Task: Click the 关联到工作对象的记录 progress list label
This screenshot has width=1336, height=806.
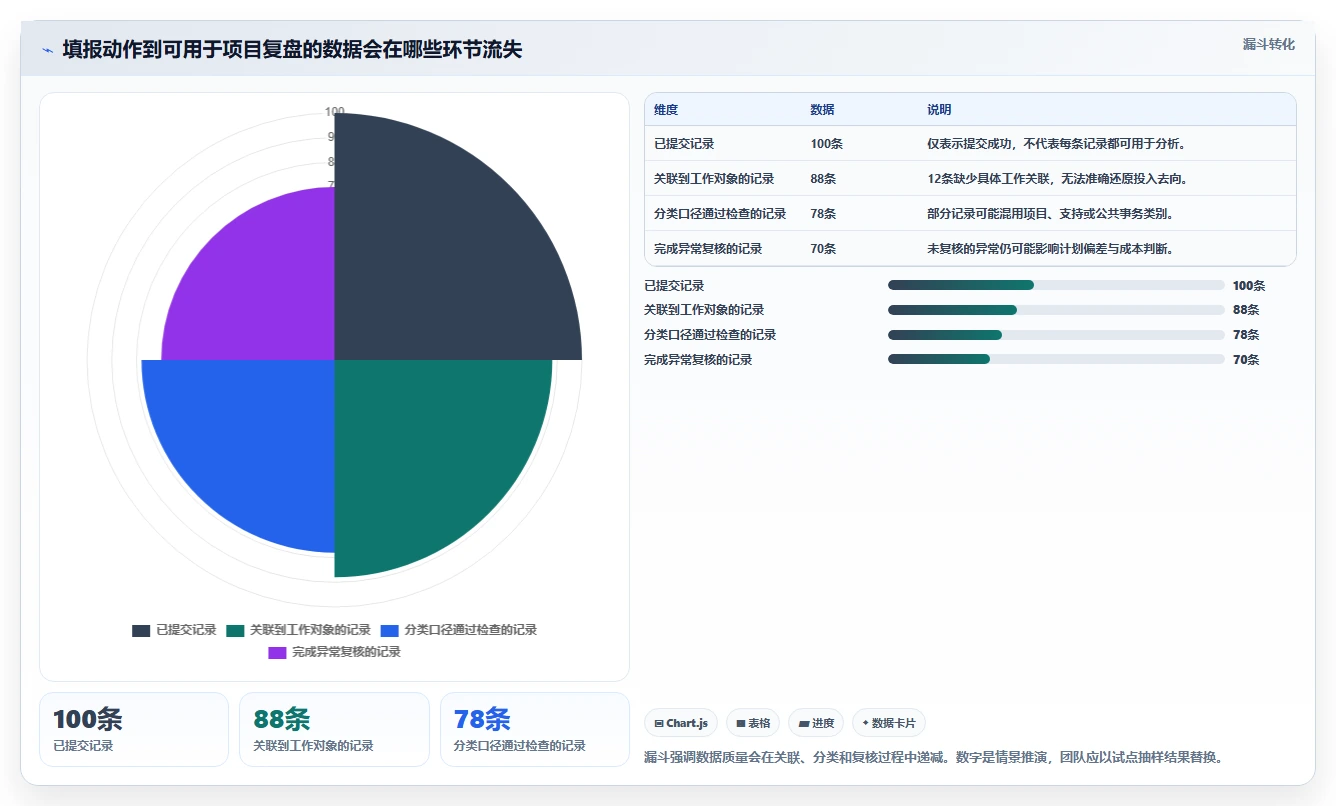Action: 704,310
